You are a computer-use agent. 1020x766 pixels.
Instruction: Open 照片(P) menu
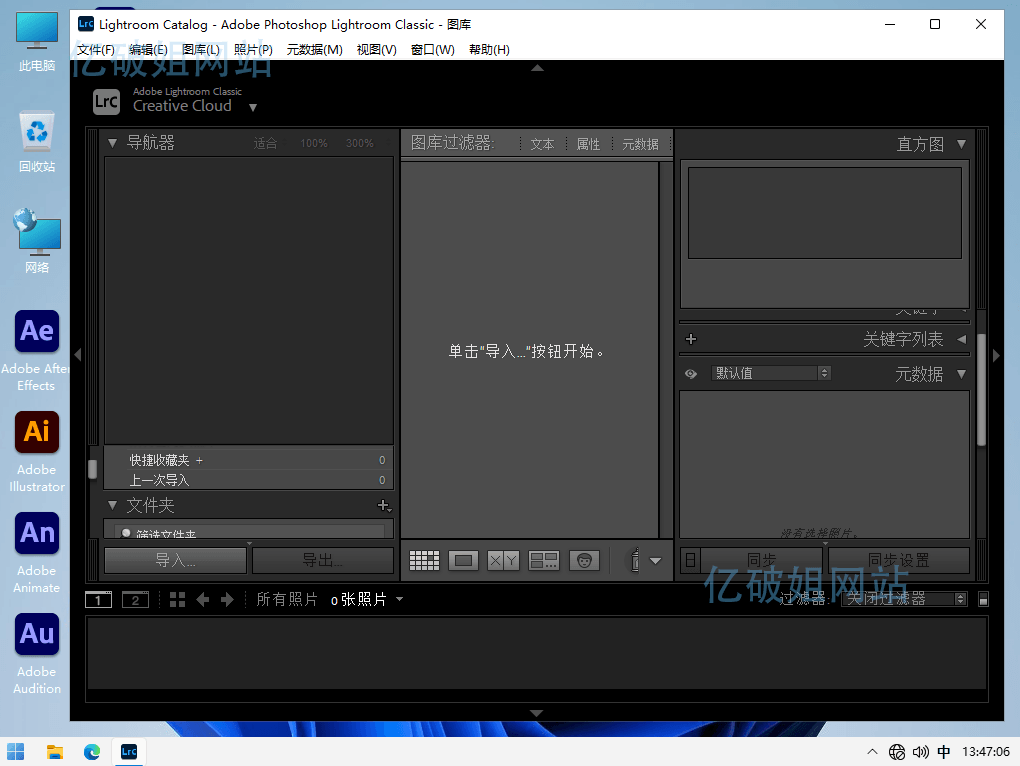pos(253,49)
